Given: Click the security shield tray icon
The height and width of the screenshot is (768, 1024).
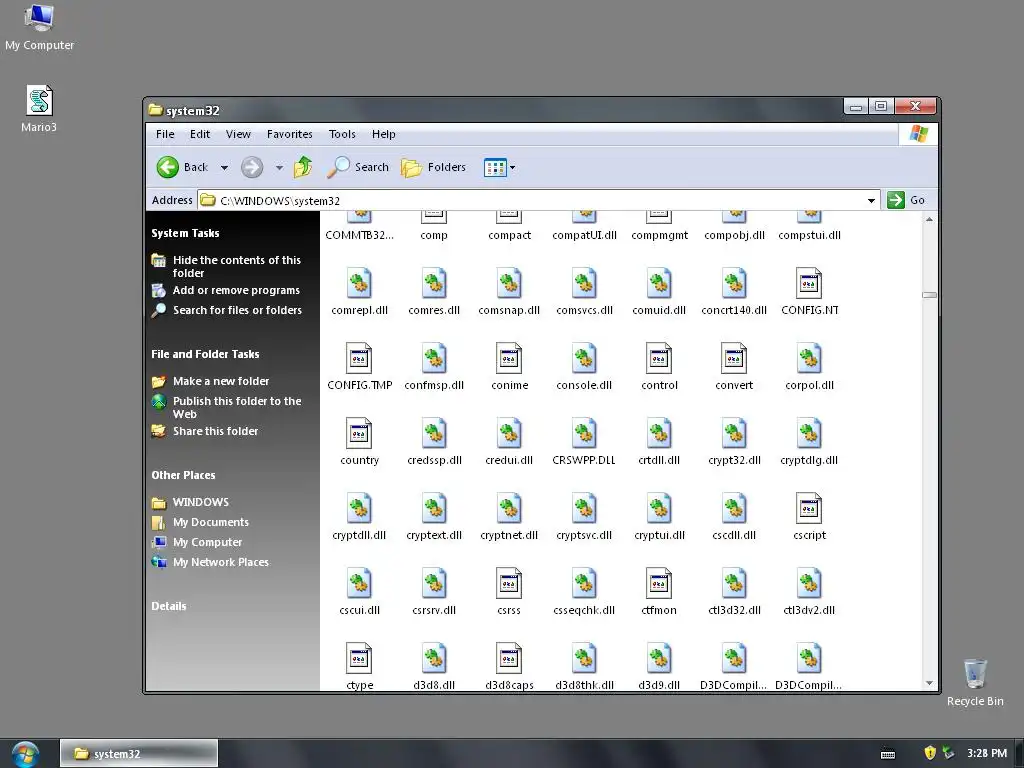Looking at the screenshot, I should 930,753.
